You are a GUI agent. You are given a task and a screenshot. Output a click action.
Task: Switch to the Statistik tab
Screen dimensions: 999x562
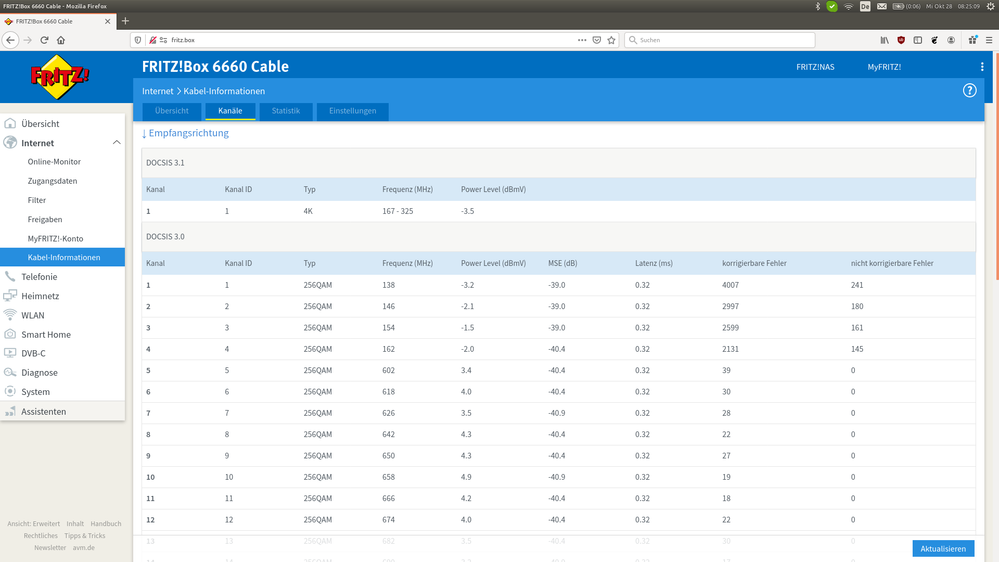(x=285, y=111)
